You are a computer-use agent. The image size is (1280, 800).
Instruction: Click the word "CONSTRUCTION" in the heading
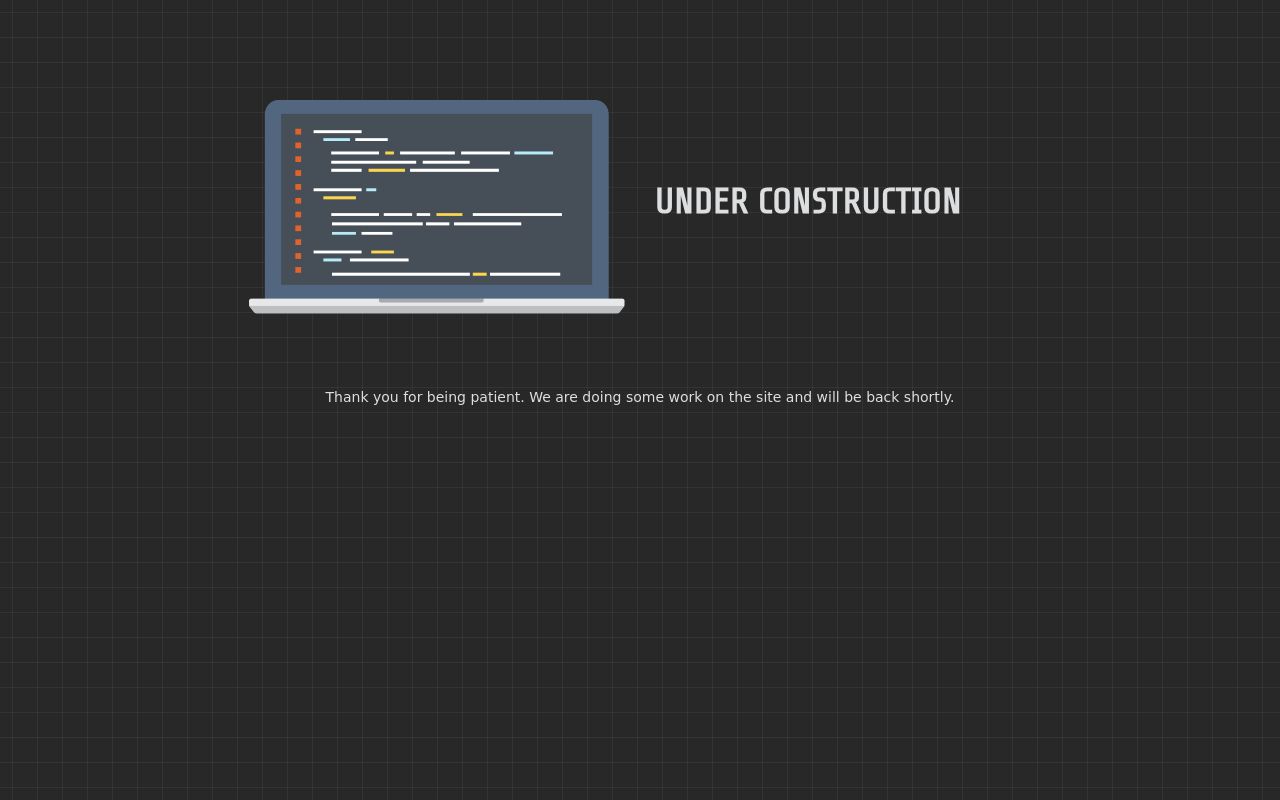pos(859,201)
